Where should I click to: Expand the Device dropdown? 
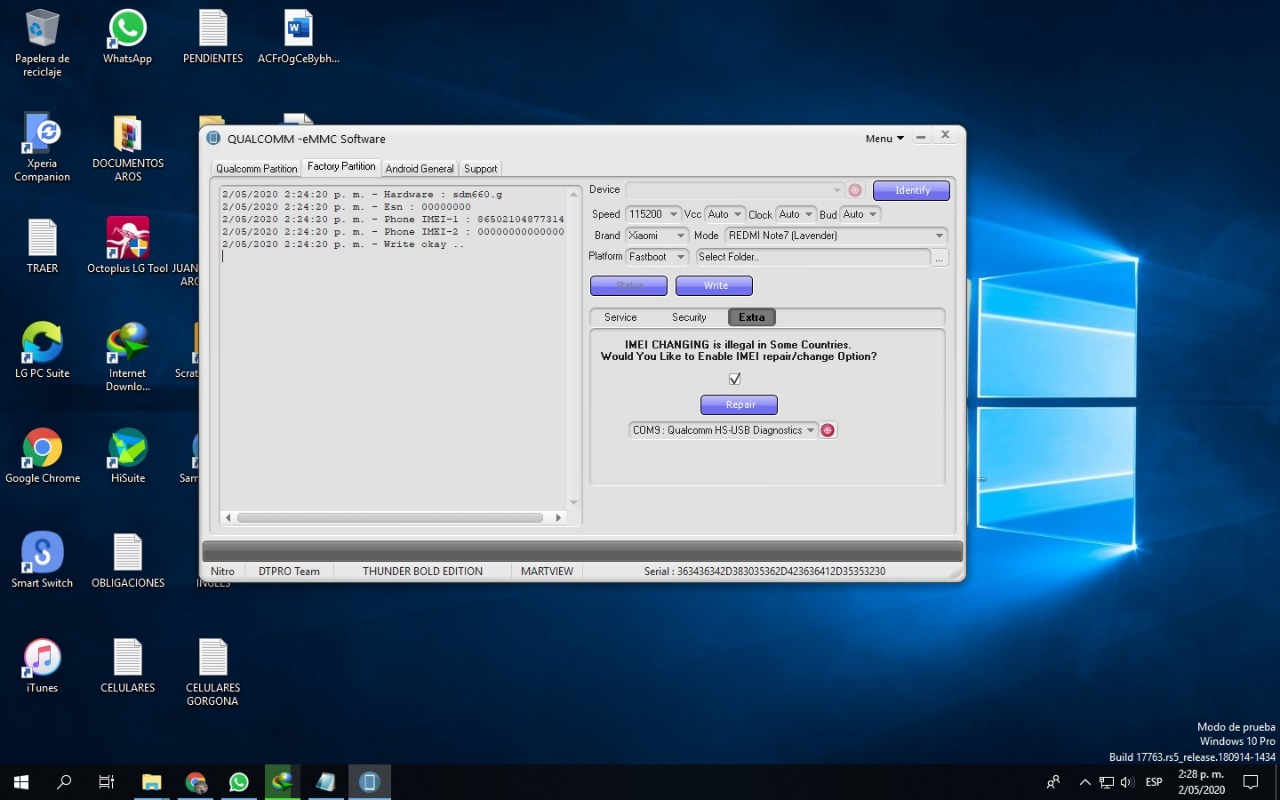(735, 190)
